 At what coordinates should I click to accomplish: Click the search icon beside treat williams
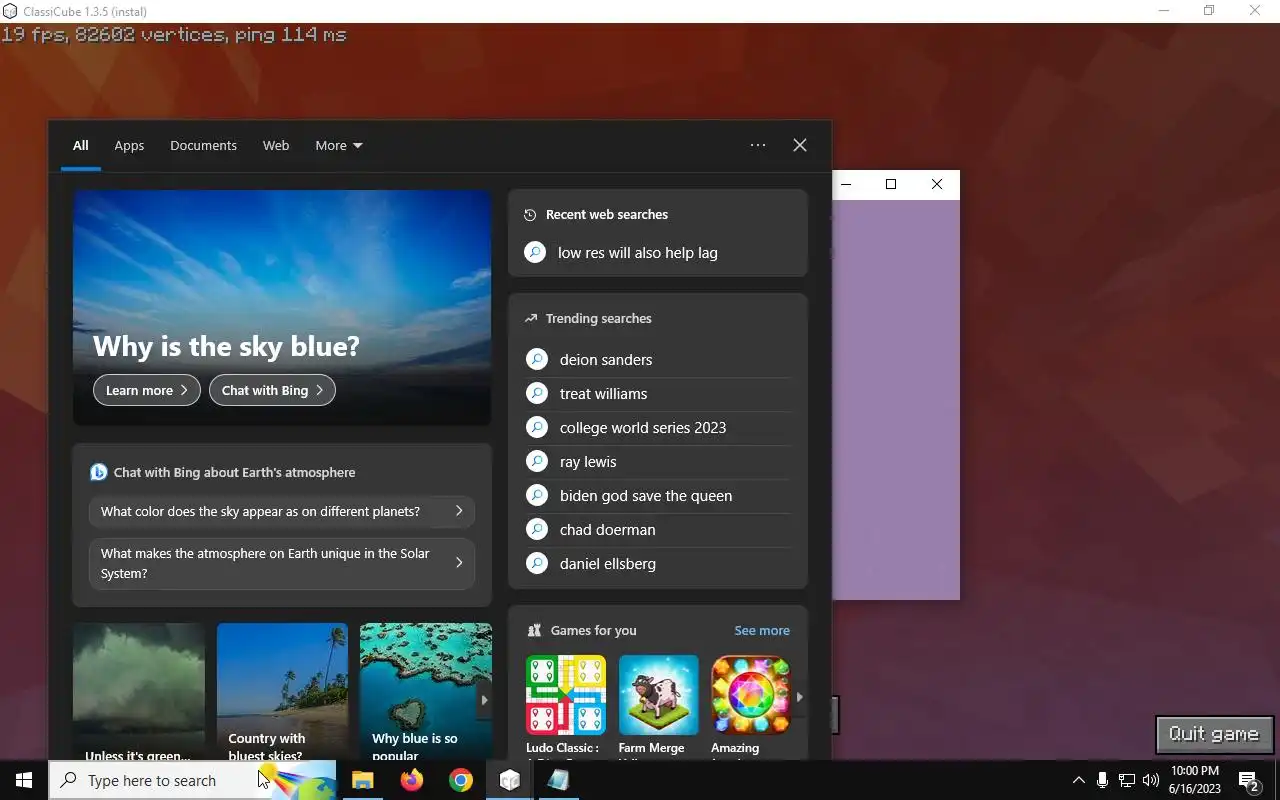point(537,393)
